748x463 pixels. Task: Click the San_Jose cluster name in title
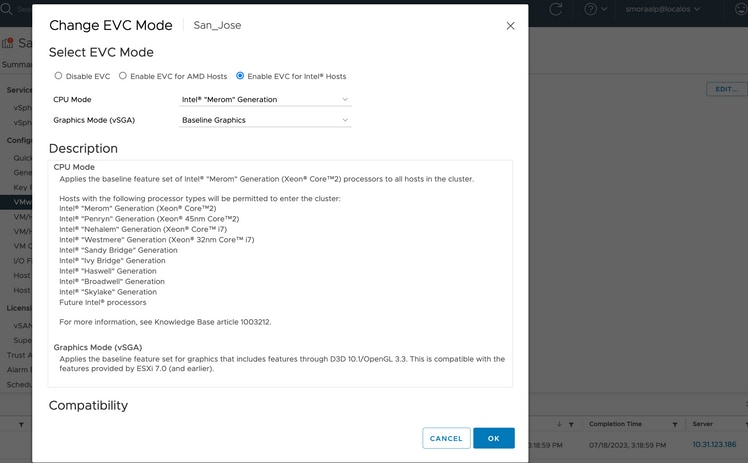click(x=217, y=25)
